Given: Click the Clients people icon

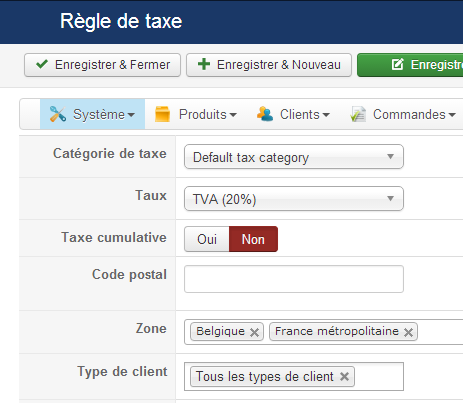Looking at the screenshot, I should click(x=265, y=114).
